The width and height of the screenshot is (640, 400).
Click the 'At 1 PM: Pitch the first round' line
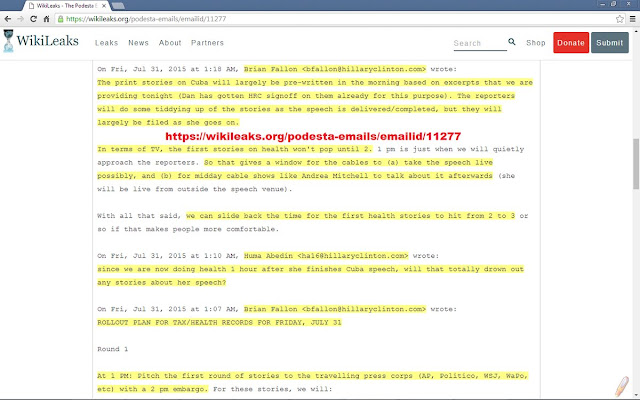(313, 376)
